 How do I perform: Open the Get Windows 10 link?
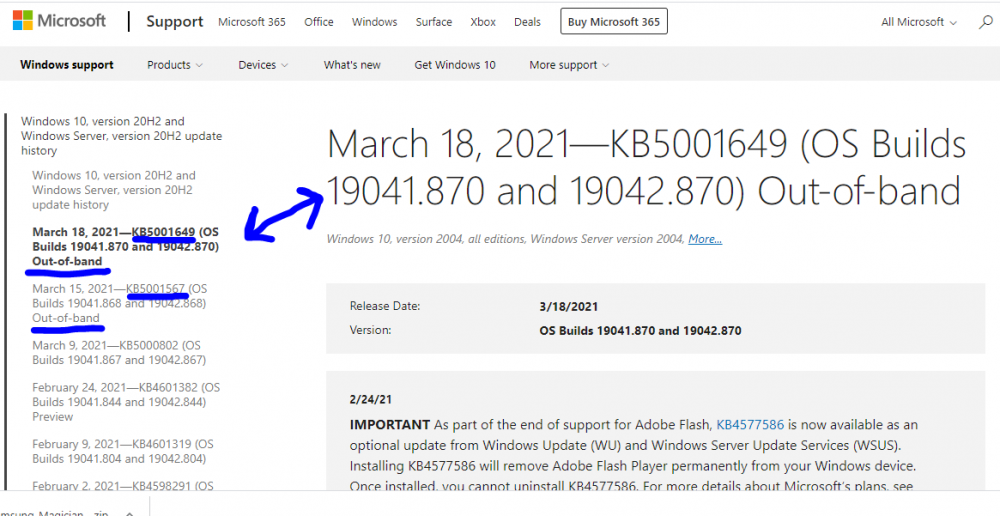pyautogui.click(x=455, y=64)
